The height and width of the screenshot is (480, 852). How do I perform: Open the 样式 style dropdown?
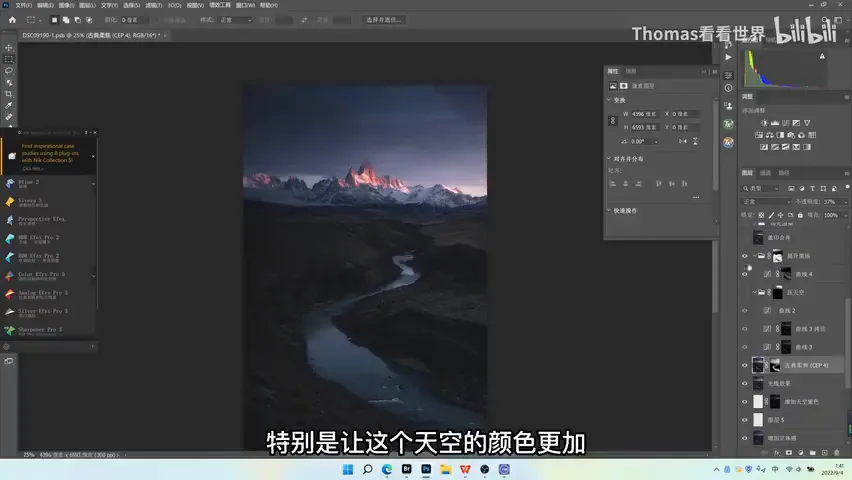(x=236, y=20)
